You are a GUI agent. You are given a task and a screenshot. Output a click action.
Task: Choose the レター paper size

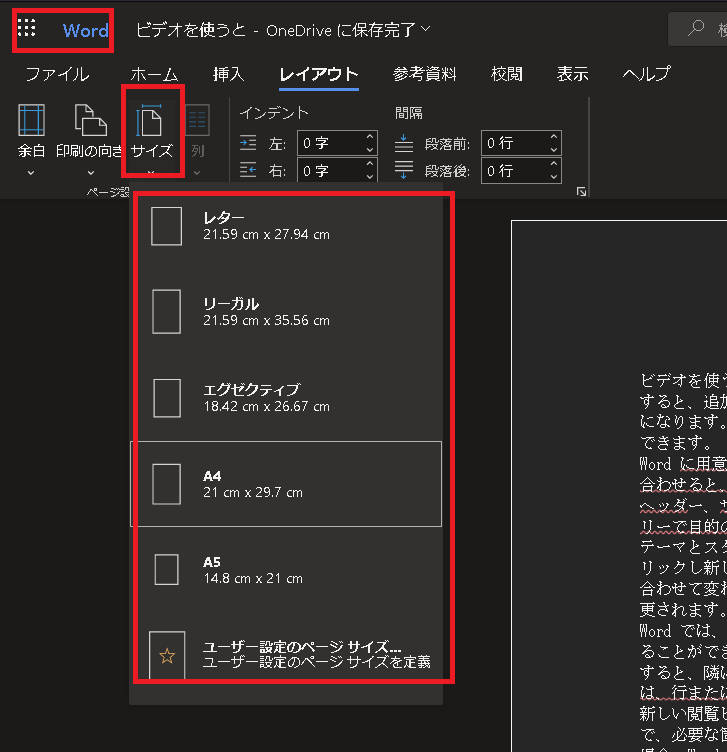coord(286,226)
